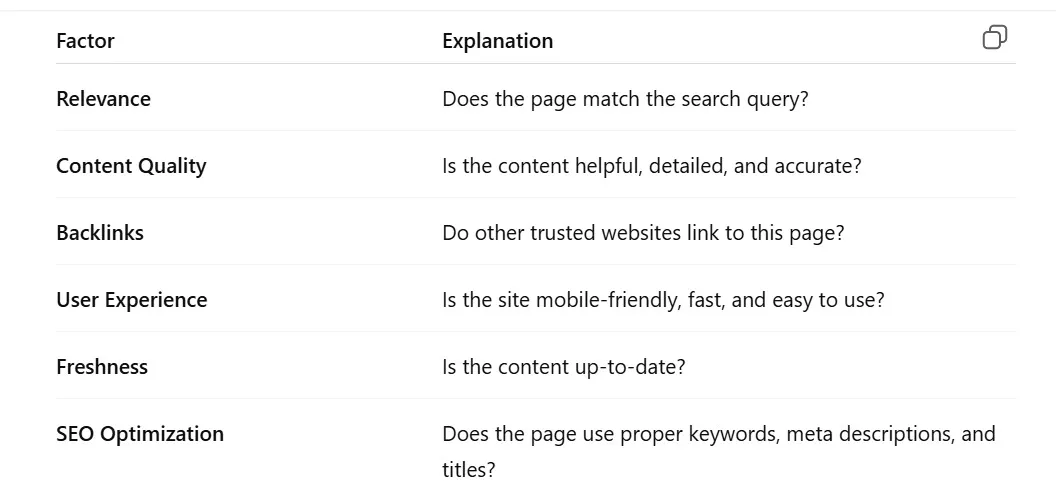Select the Backlinks factor cell
Image resolution: width=1056 pixels, height=487 pixels.
click(100, 233)
